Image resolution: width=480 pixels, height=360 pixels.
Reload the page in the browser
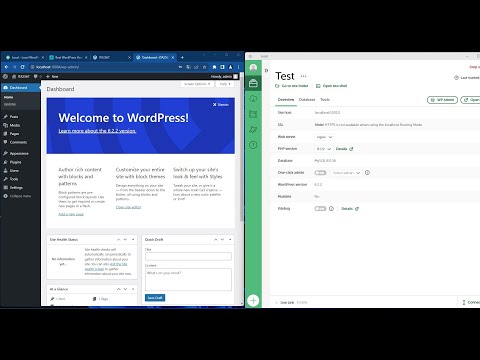pyautogui.click(x=22, y=67)
